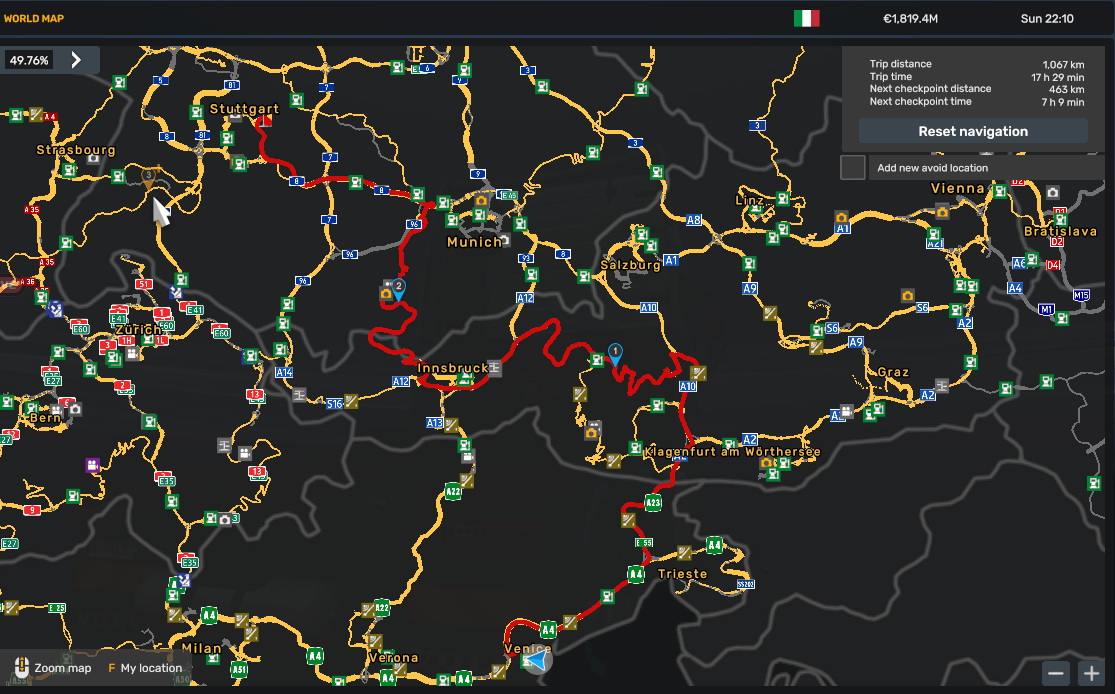This screenshot has height=694, width=1115.
Task: Click the orange waypoint marker 3 near Strasbourg
Action: (x=149, y=176)
